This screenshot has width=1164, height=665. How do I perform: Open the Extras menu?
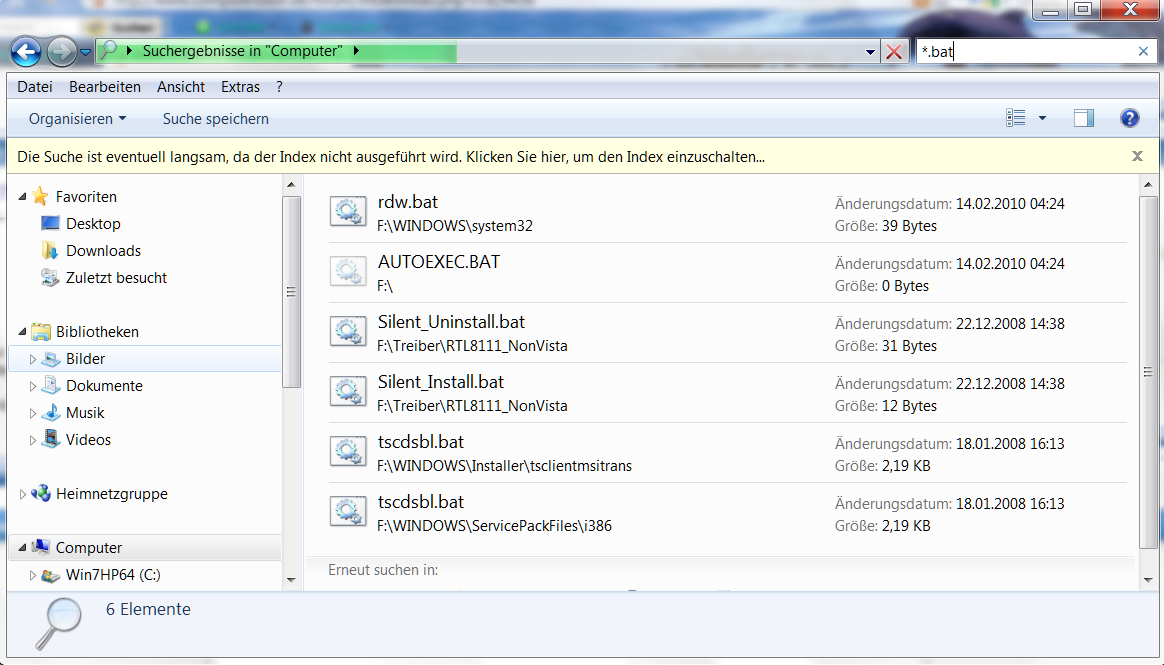pyautogui.click(x=241, y=87)
